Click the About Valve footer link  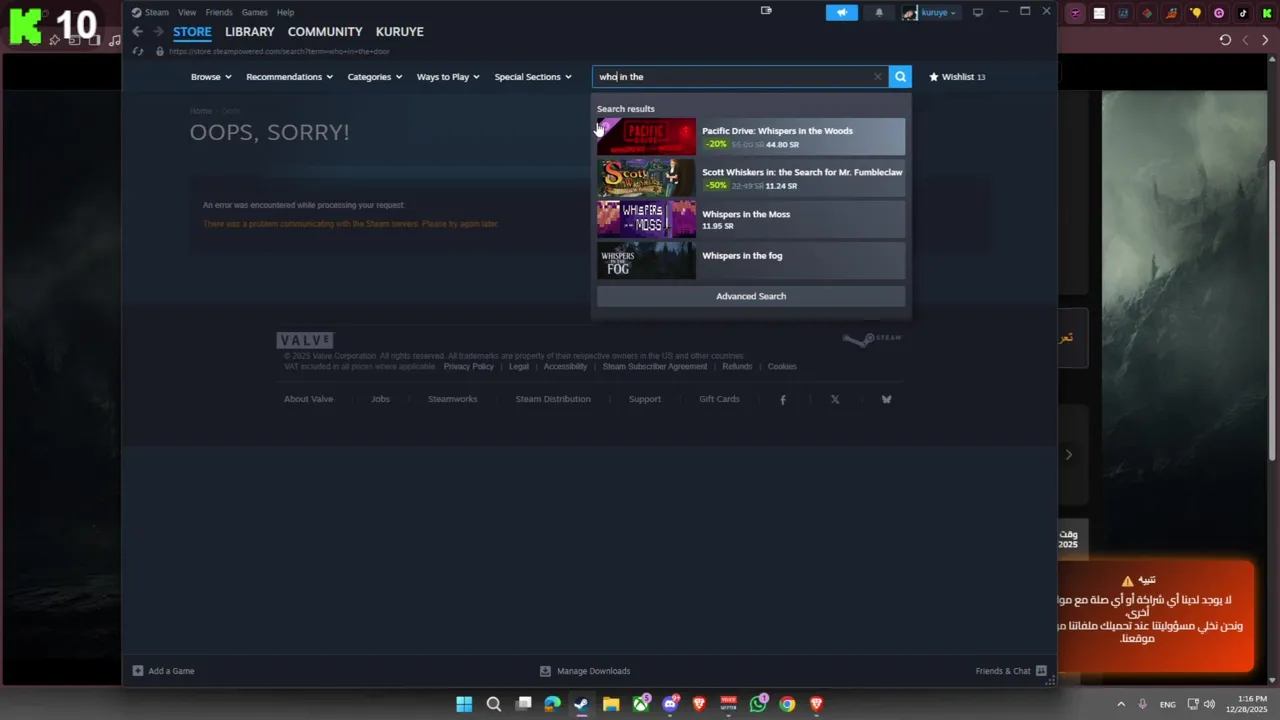click(x=308, y=399)
